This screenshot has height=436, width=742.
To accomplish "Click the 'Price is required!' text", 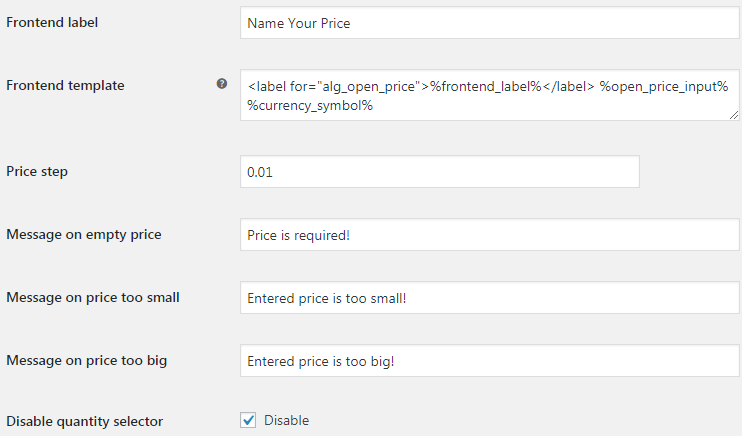I will pyautogui.click(x=298, y=235).
